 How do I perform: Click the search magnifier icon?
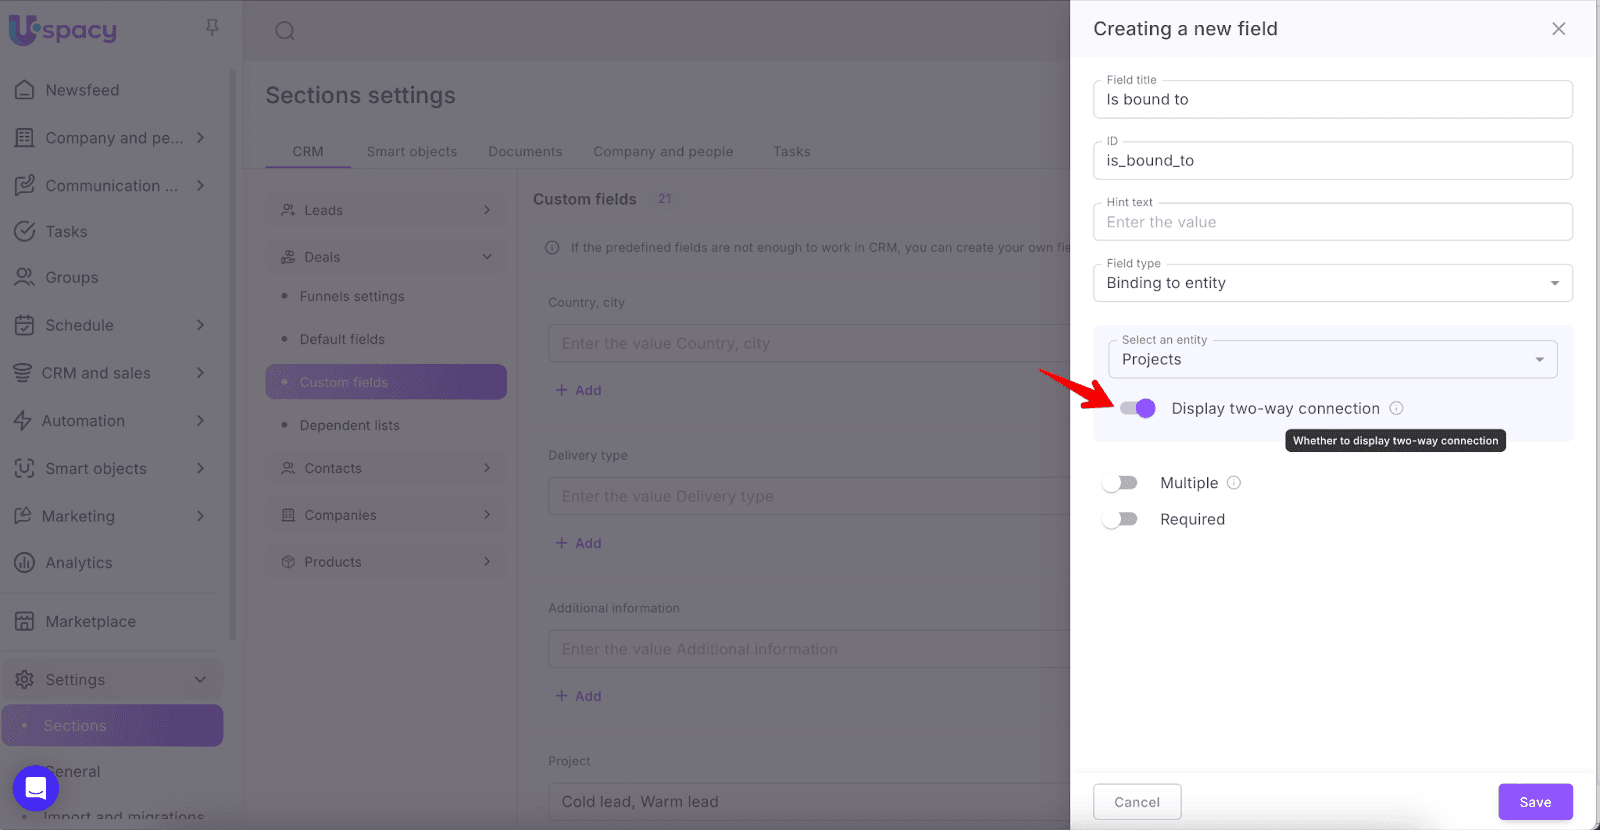coord(285,31)
